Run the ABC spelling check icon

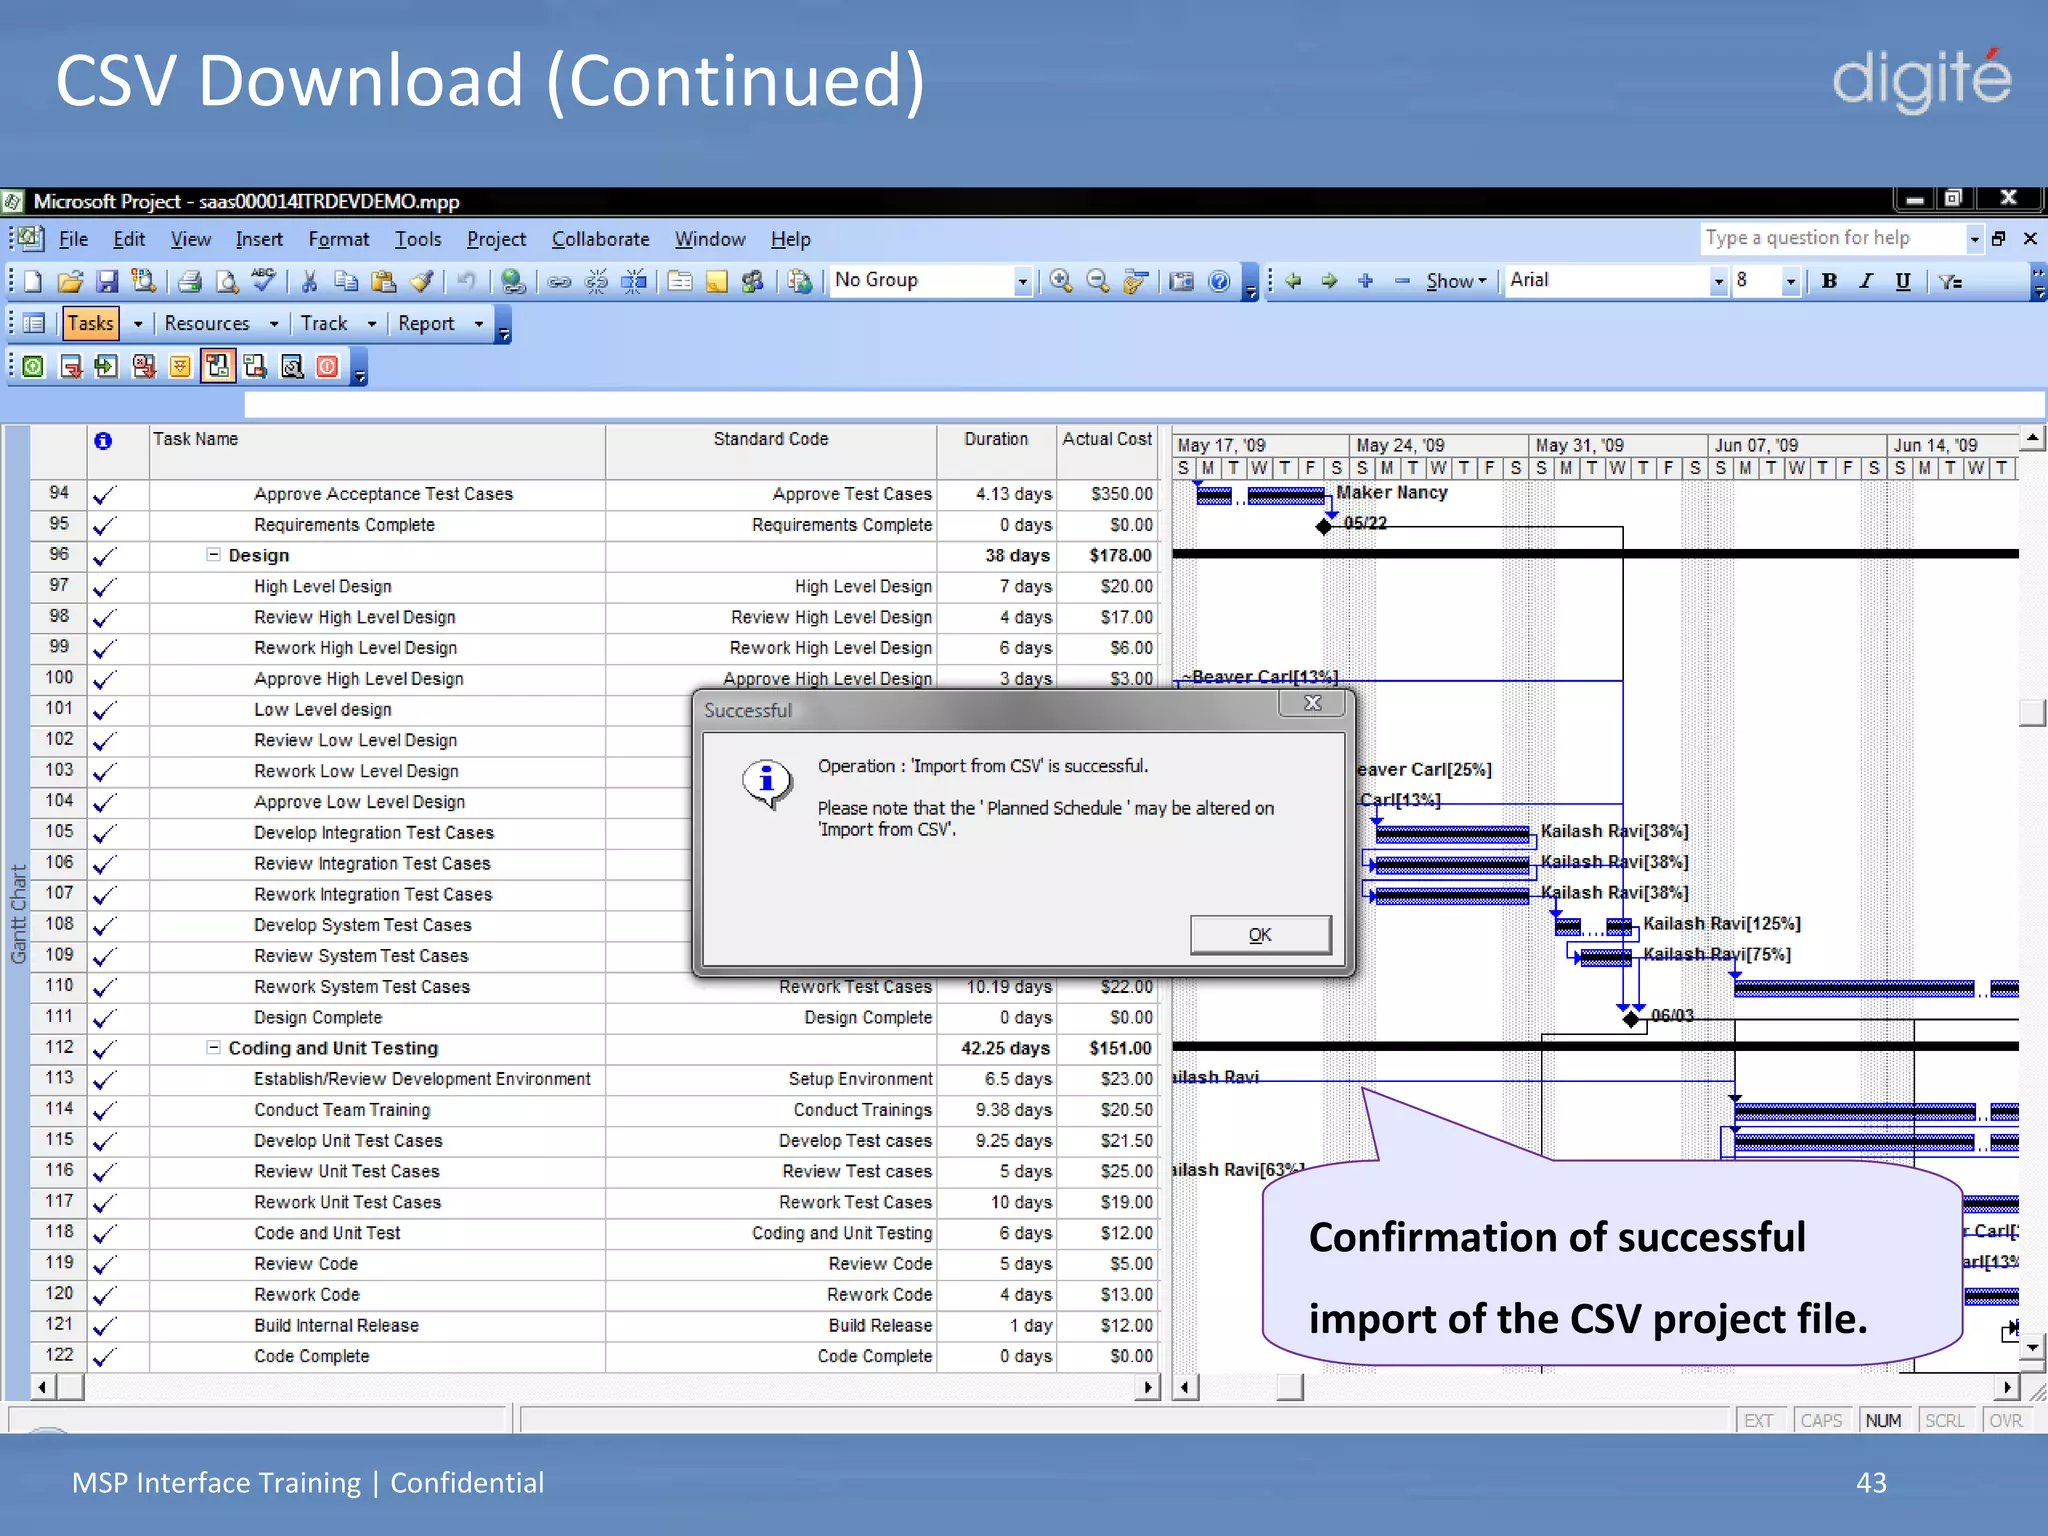pyautogui.click(x=263, y=280)
